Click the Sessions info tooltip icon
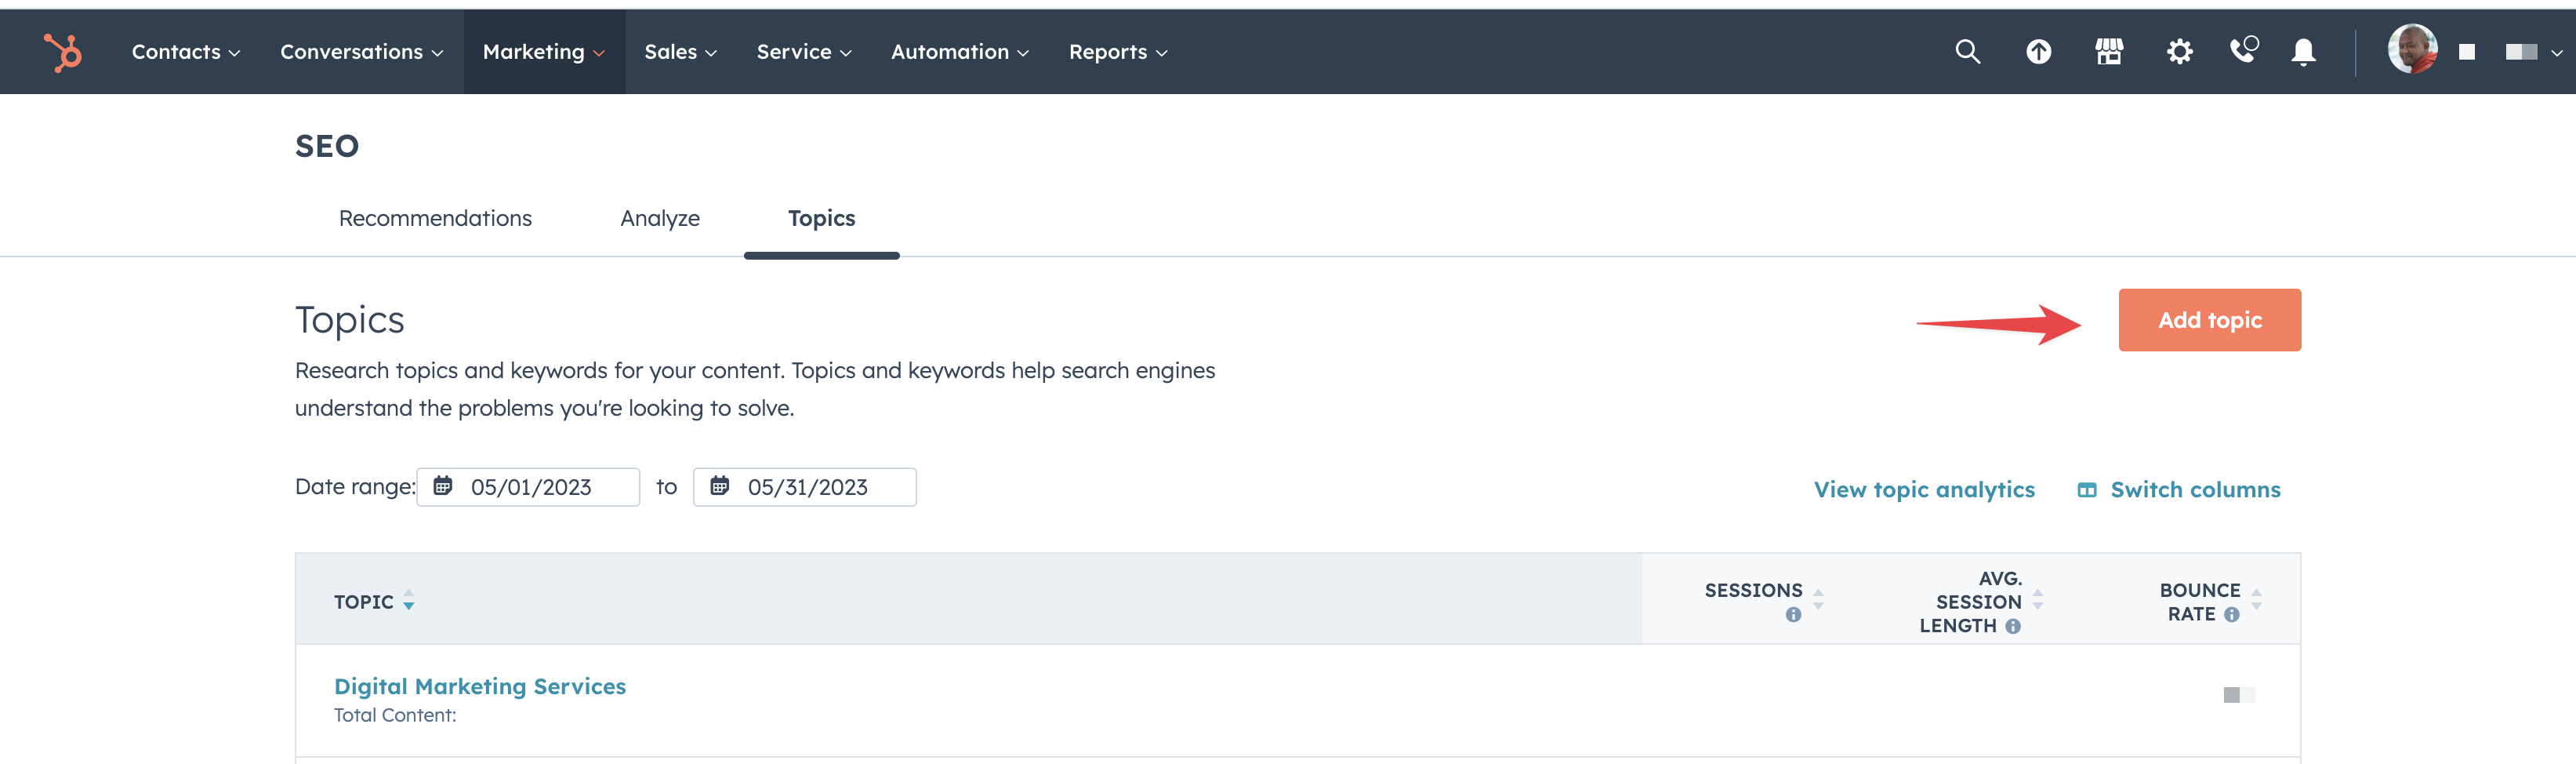 coord(1791,615)
